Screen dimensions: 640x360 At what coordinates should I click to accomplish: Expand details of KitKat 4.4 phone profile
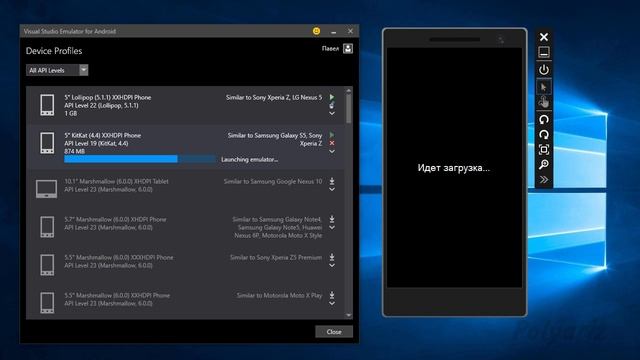(x=332, y=151)
